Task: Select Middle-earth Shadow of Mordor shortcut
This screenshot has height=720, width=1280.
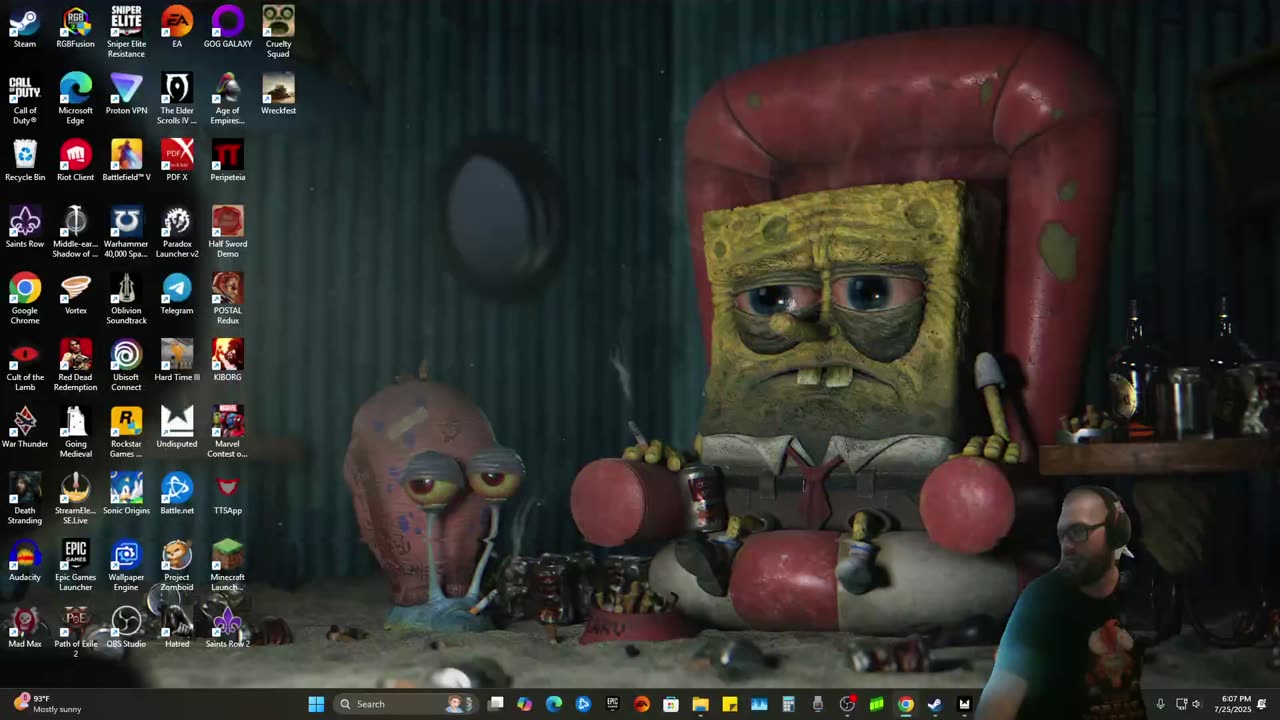Action: 76,232
